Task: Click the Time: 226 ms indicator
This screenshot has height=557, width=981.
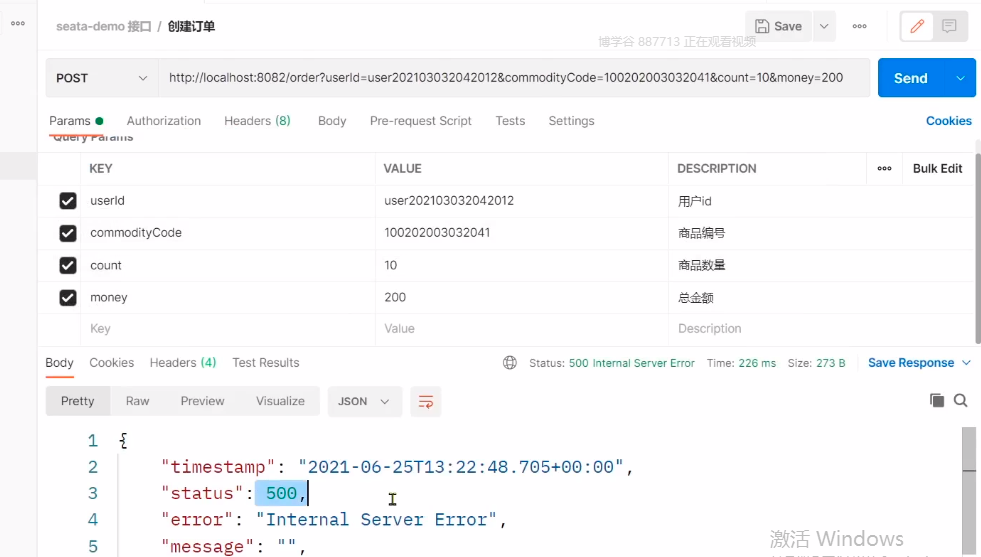Action: 741,363
